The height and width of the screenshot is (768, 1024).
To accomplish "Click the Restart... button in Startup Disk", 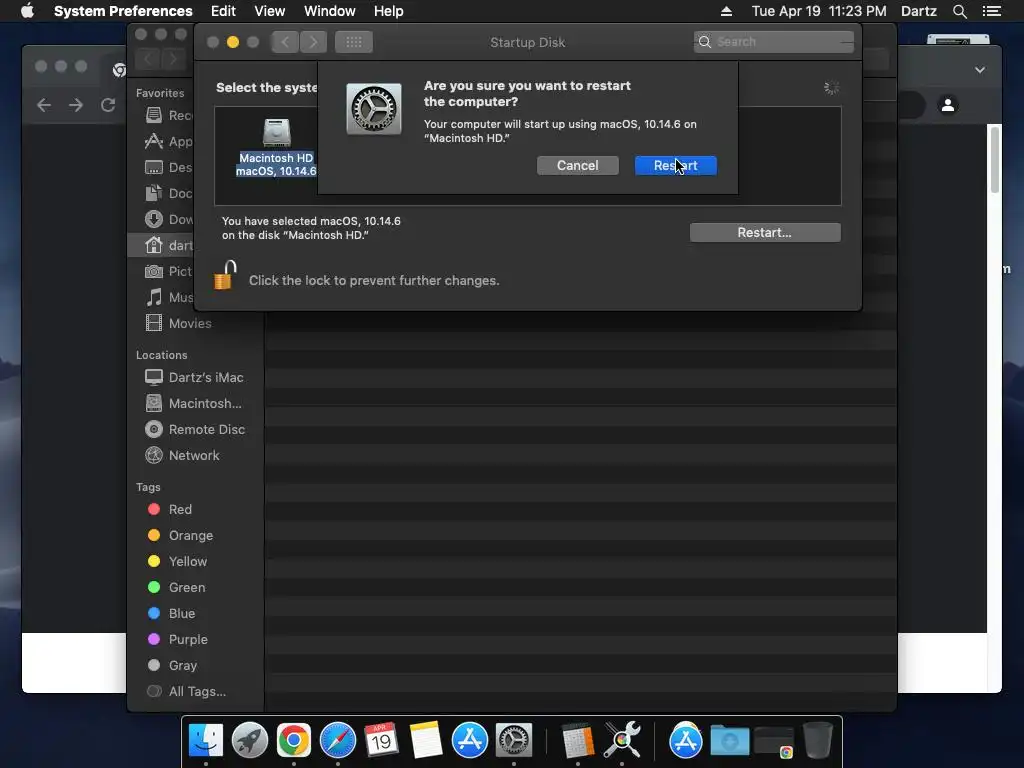I will click(765, 232).
